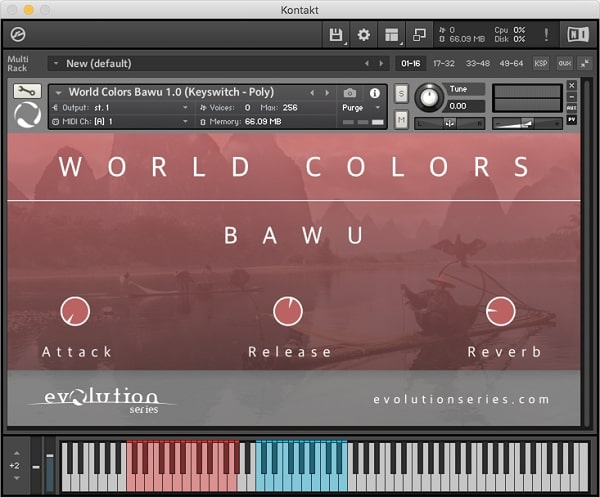Toggle the minimized view icon
The width and height of the screenshot is (600, 497).
point(418,35)
